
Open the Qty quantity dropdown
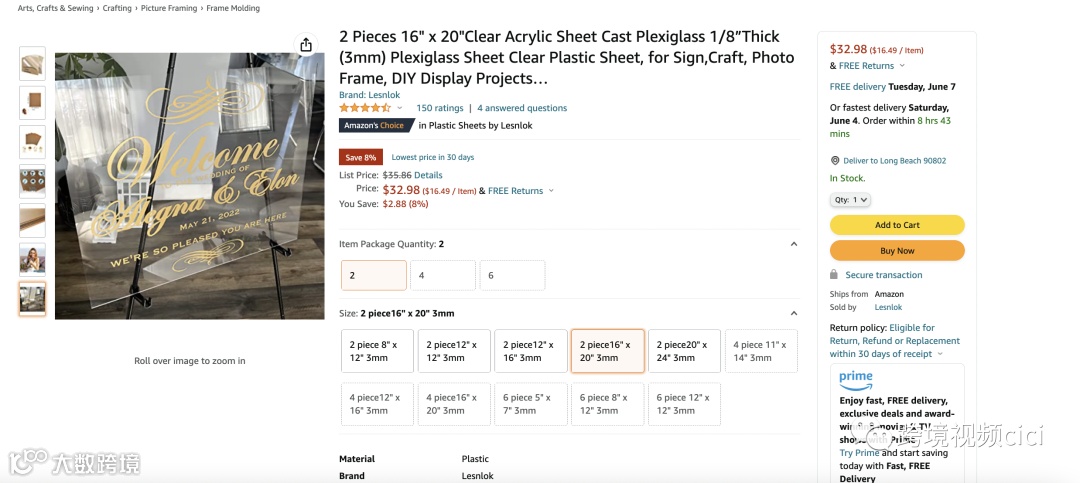pos(850,200)
